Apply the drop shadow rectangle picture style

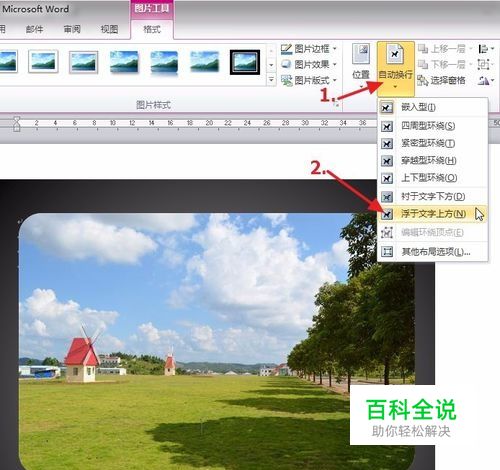pos(124,61)
